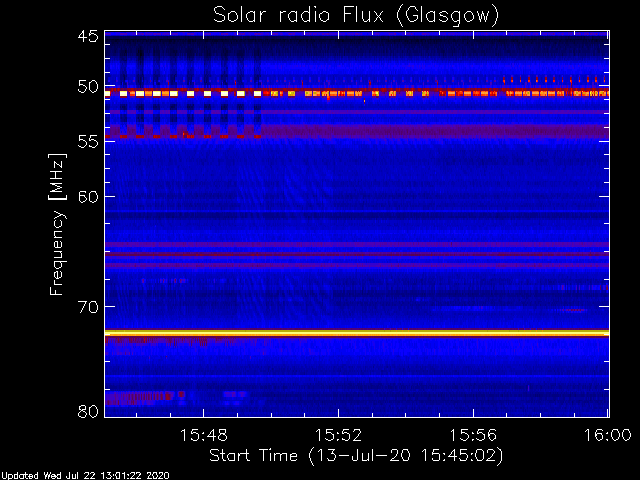The image size is (640, 480).
Task: Click the "Start Time (13-Jul-20 15:45:02)" label
Action: 356,456
